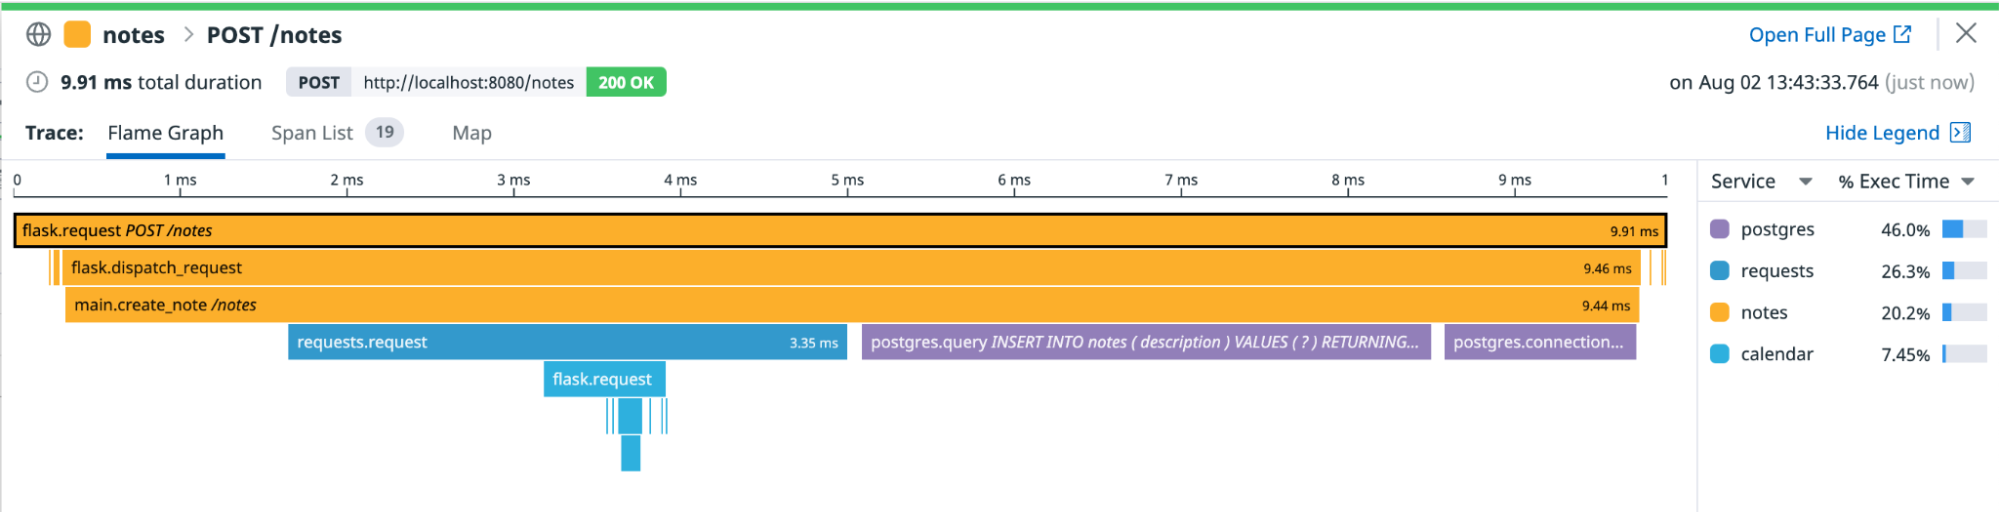Click the requests blue legend swatch
1999x513 pixels.
pyautogui.click(x=1720, y=271)
